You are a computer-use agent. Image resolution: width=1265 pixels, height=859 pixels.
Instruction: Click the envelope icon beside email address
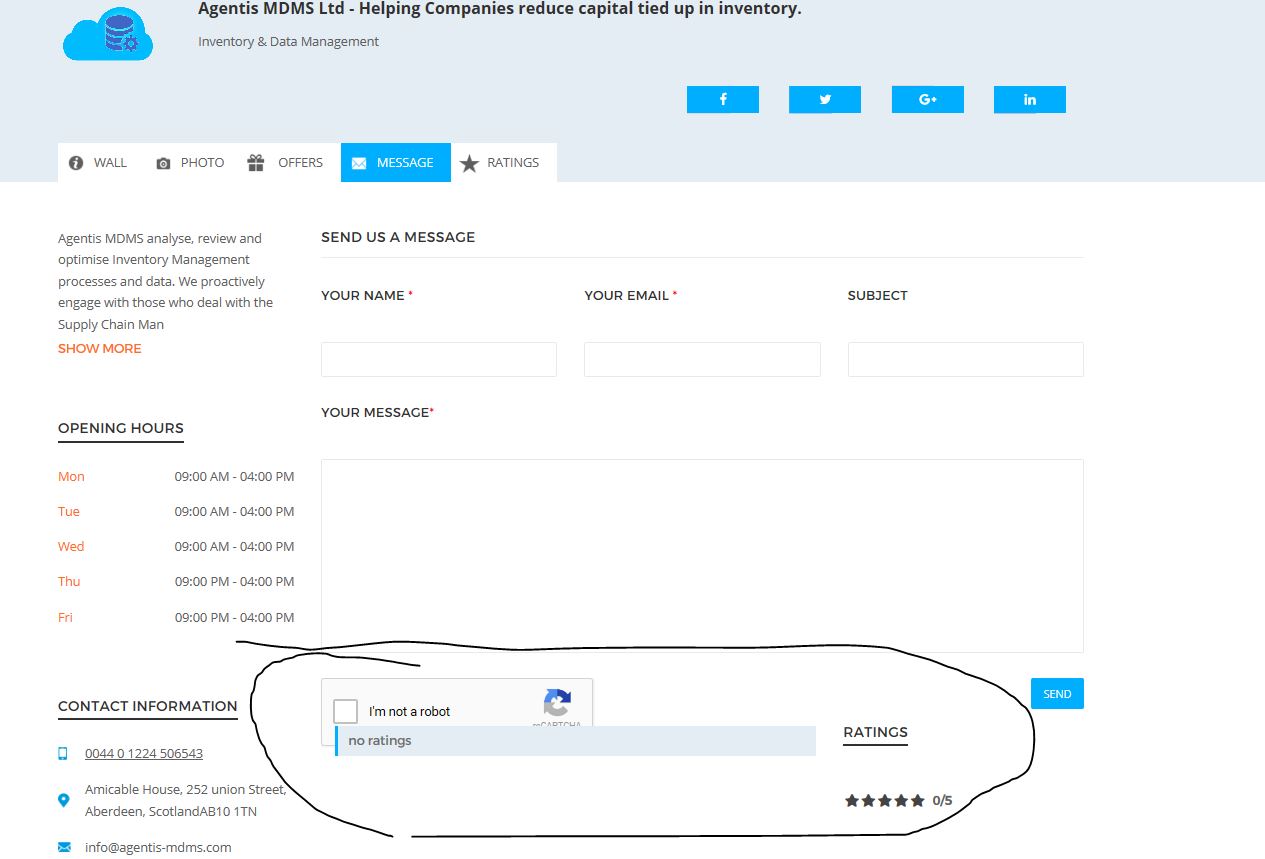(x=64, y=847)
